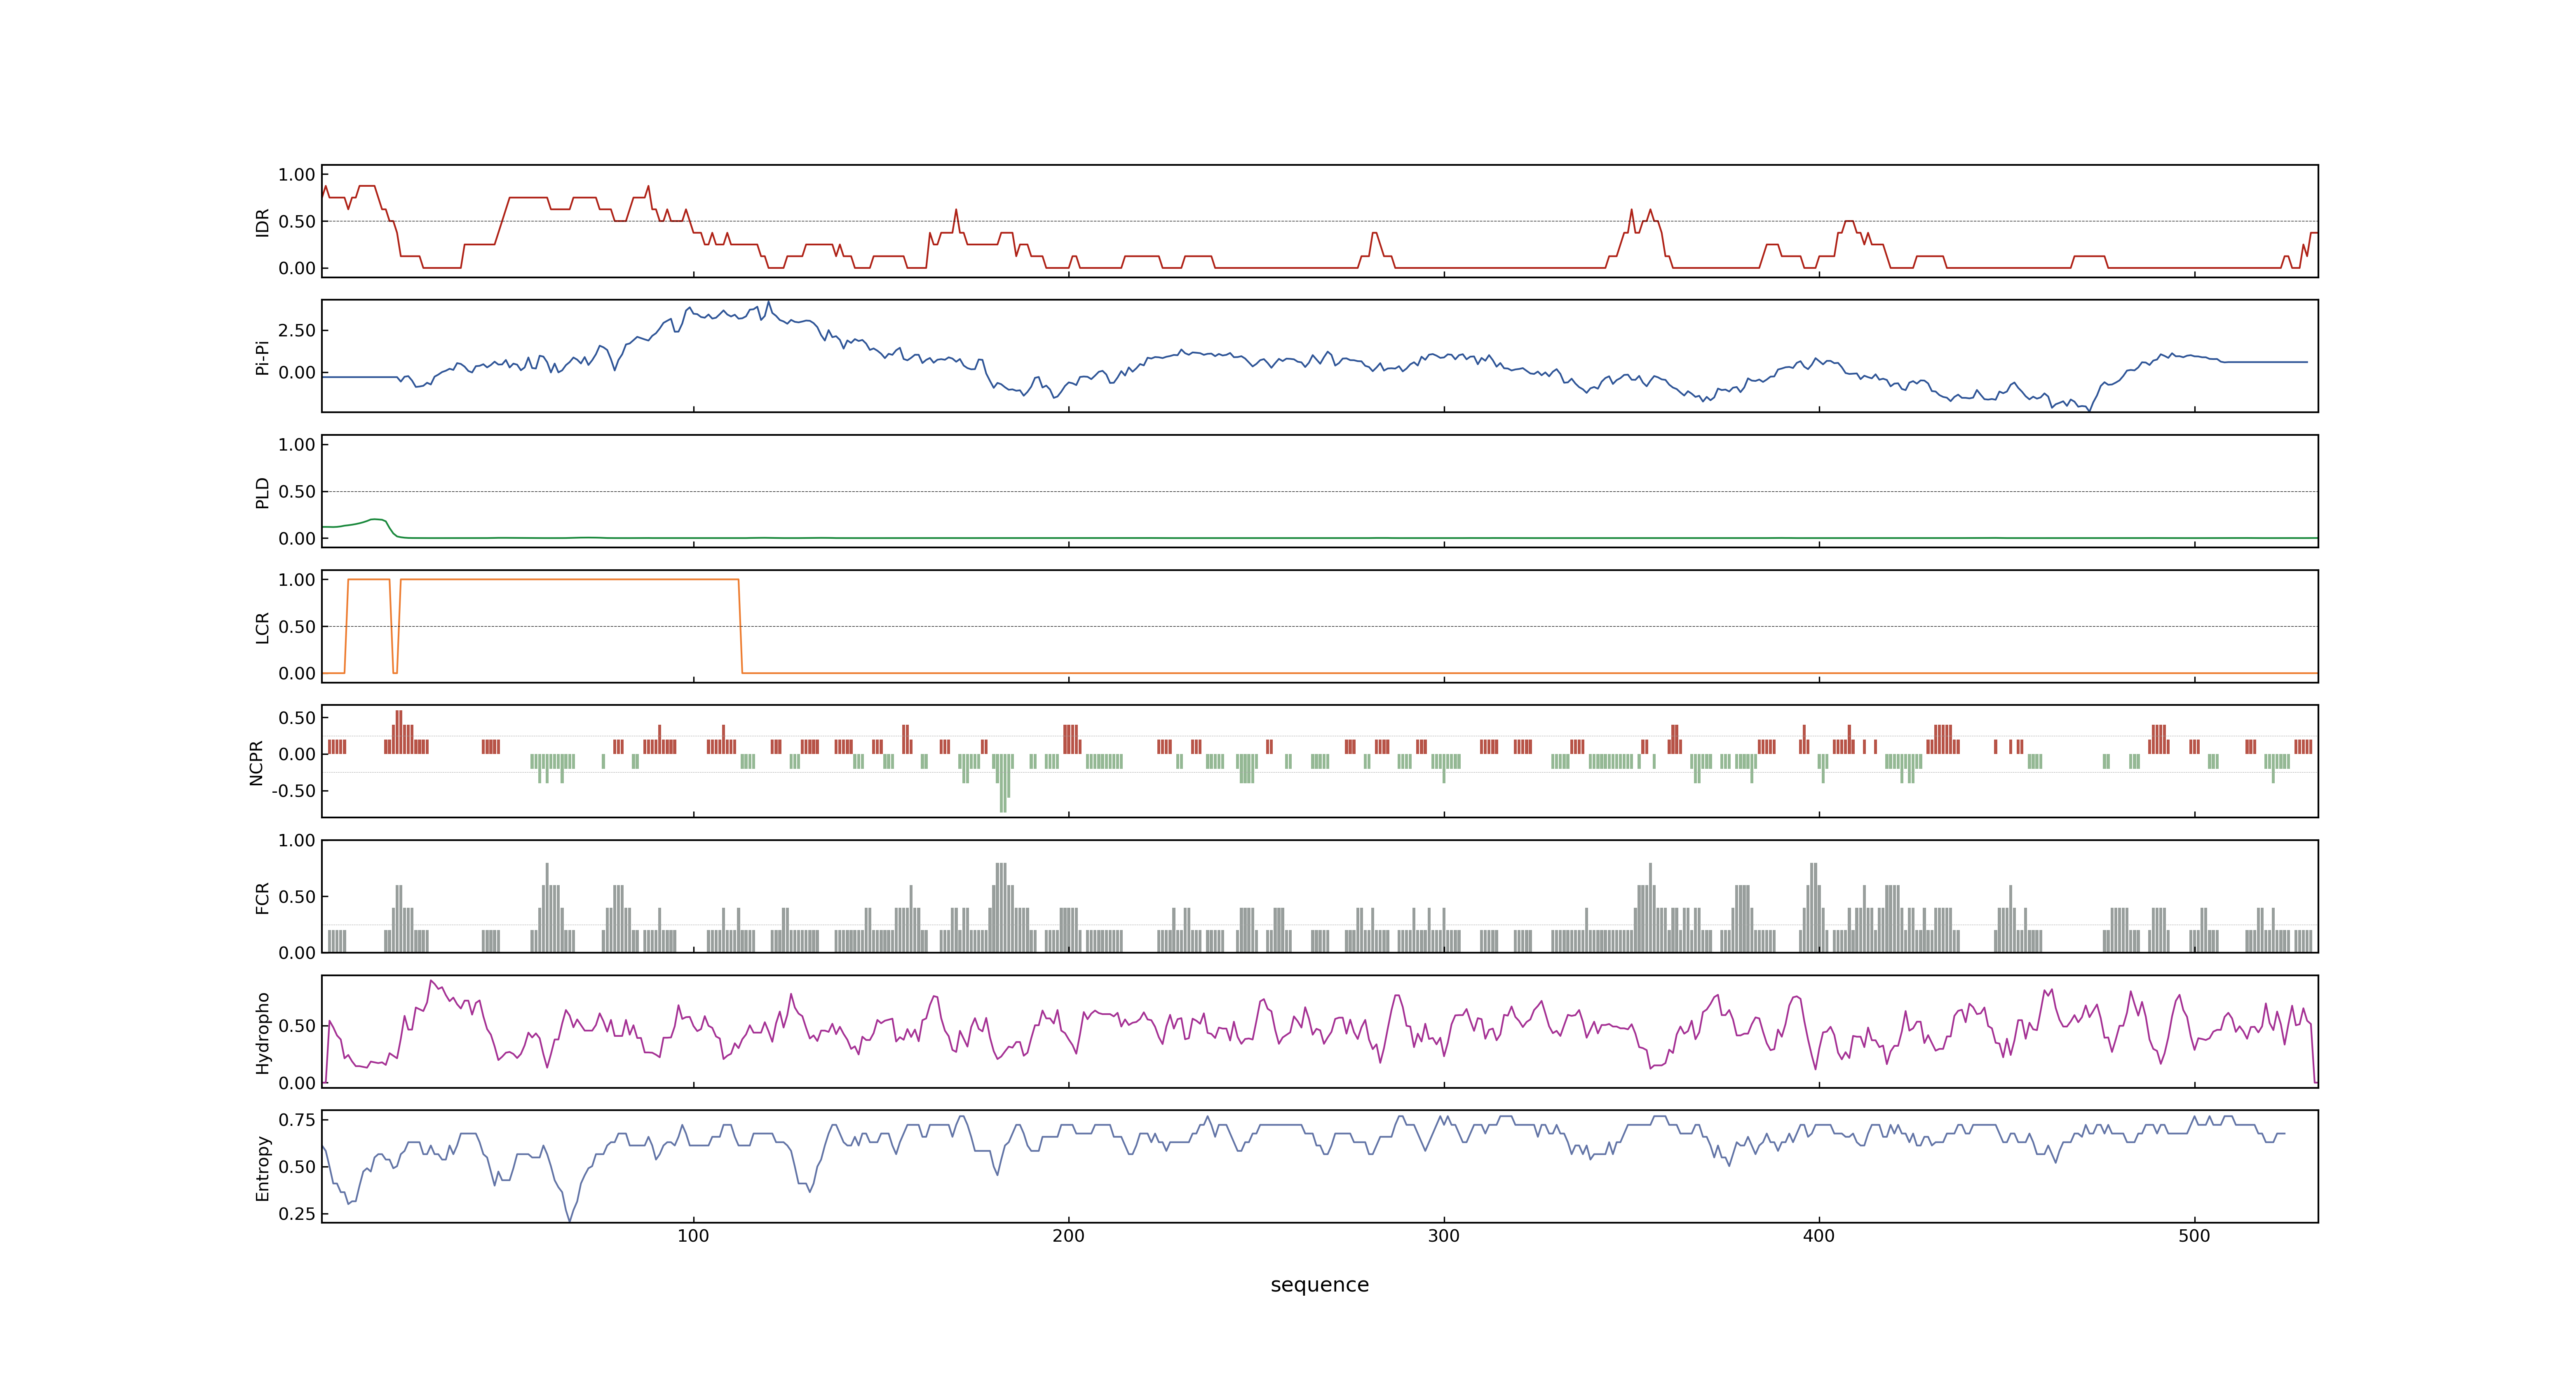2576x1374 pixels.
Task: Click the 0.50 tick on the FCR panel
Action: [297, 897]
